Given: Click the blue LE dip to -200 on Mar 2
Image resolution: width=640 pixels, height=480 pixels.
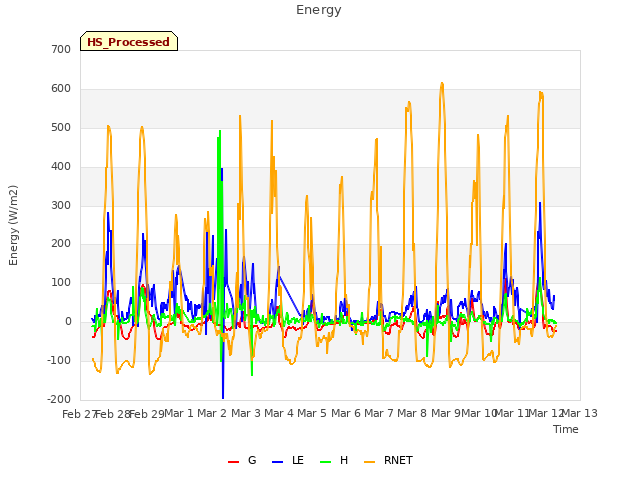Looking at the screenshot, I should 223,397.
